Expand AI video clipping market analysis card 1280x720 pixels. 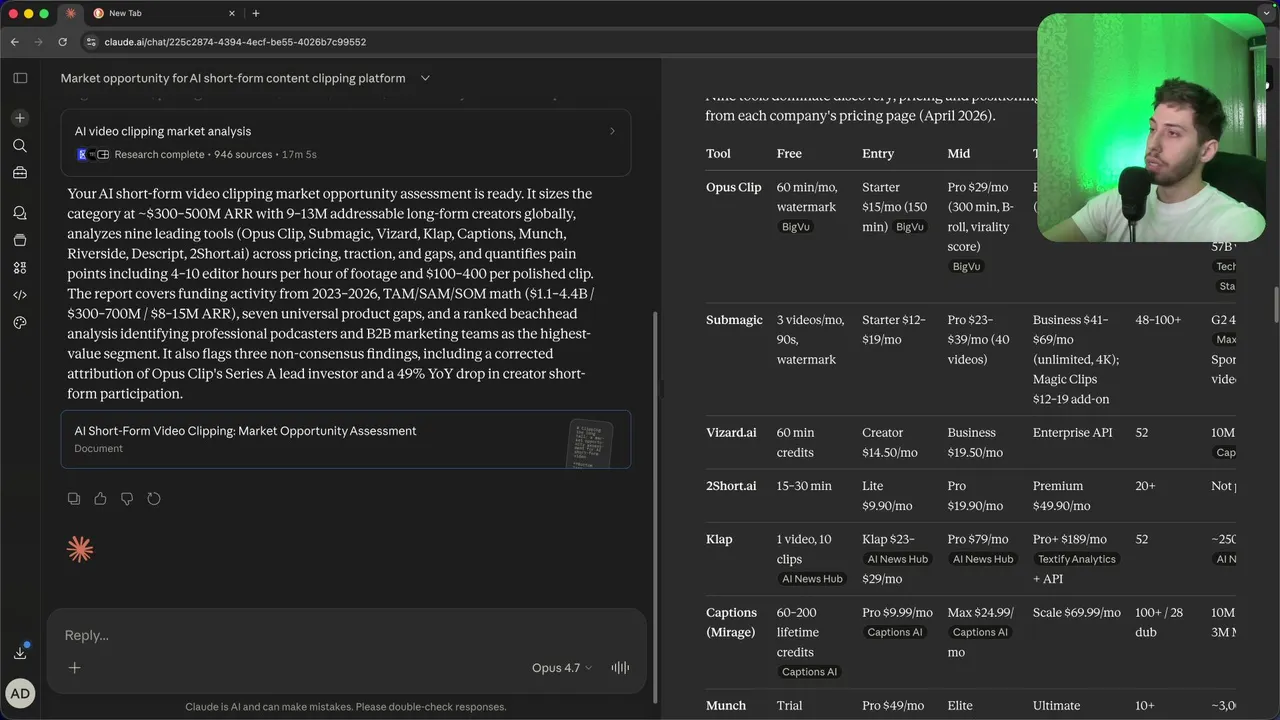click(x=612, y=131)
